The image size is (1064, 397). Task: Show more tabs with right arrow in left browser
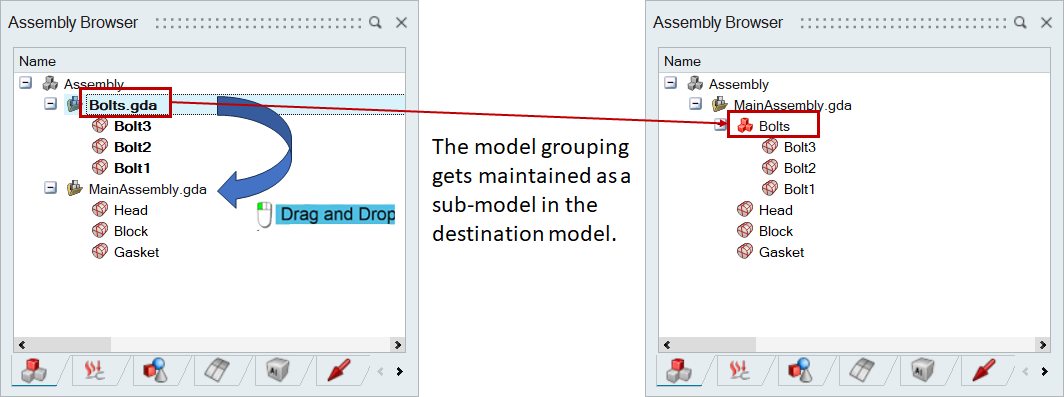400,371
